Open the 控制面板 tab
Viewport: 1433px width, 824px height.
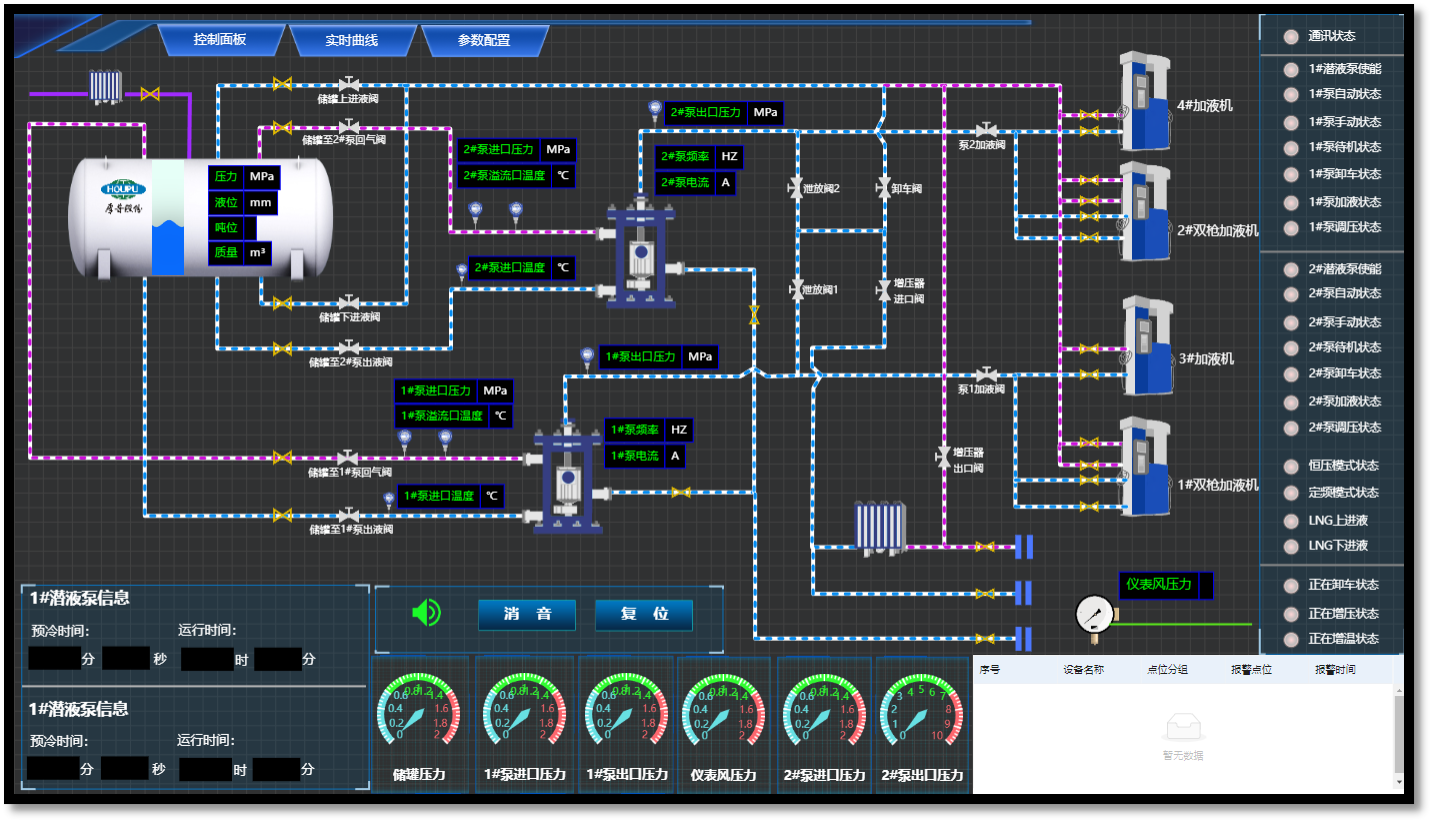(220, 40)
